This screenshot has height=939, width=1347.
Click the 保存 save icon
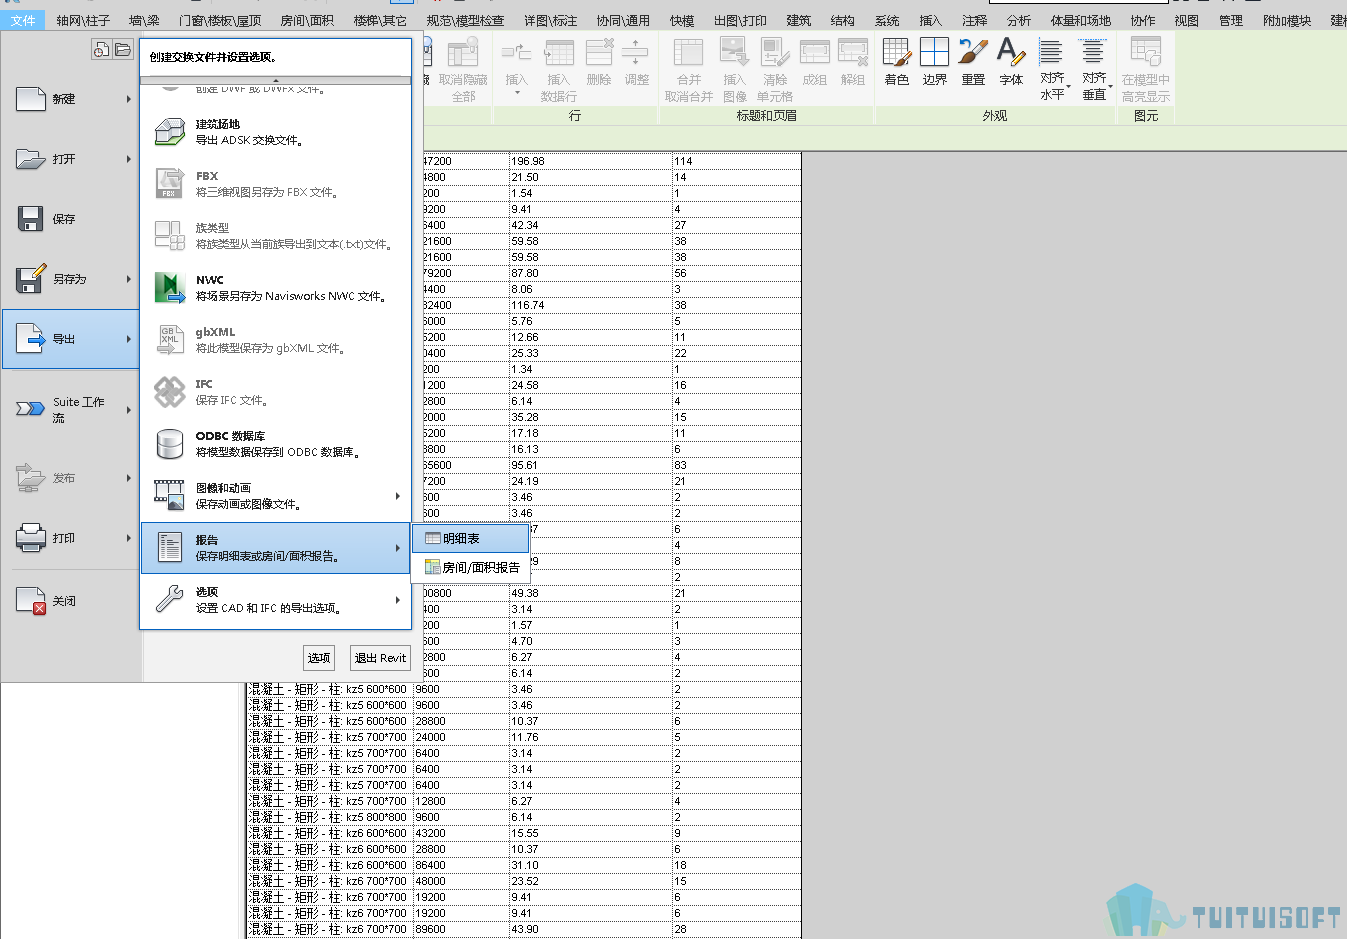point(30,219)
